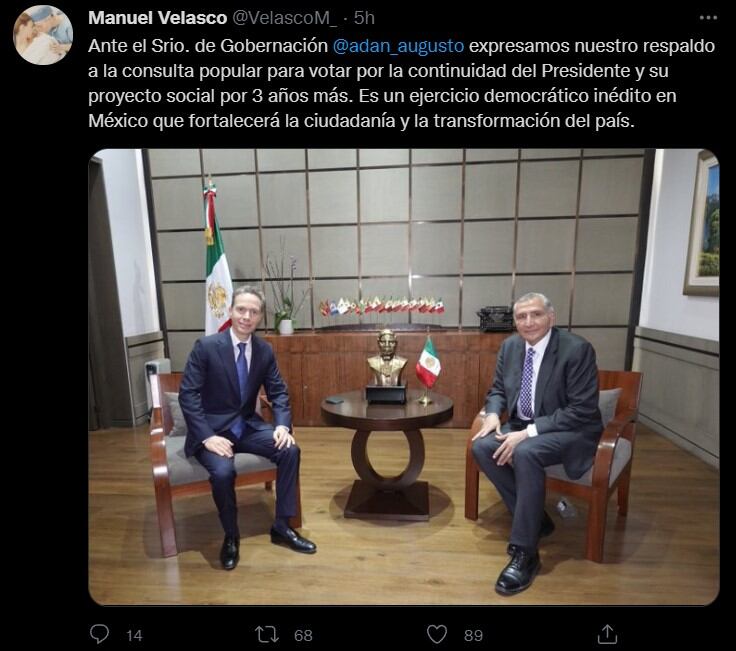Click the Manuel Velasco display name
The image size is (736, 651).
(158, 18)
